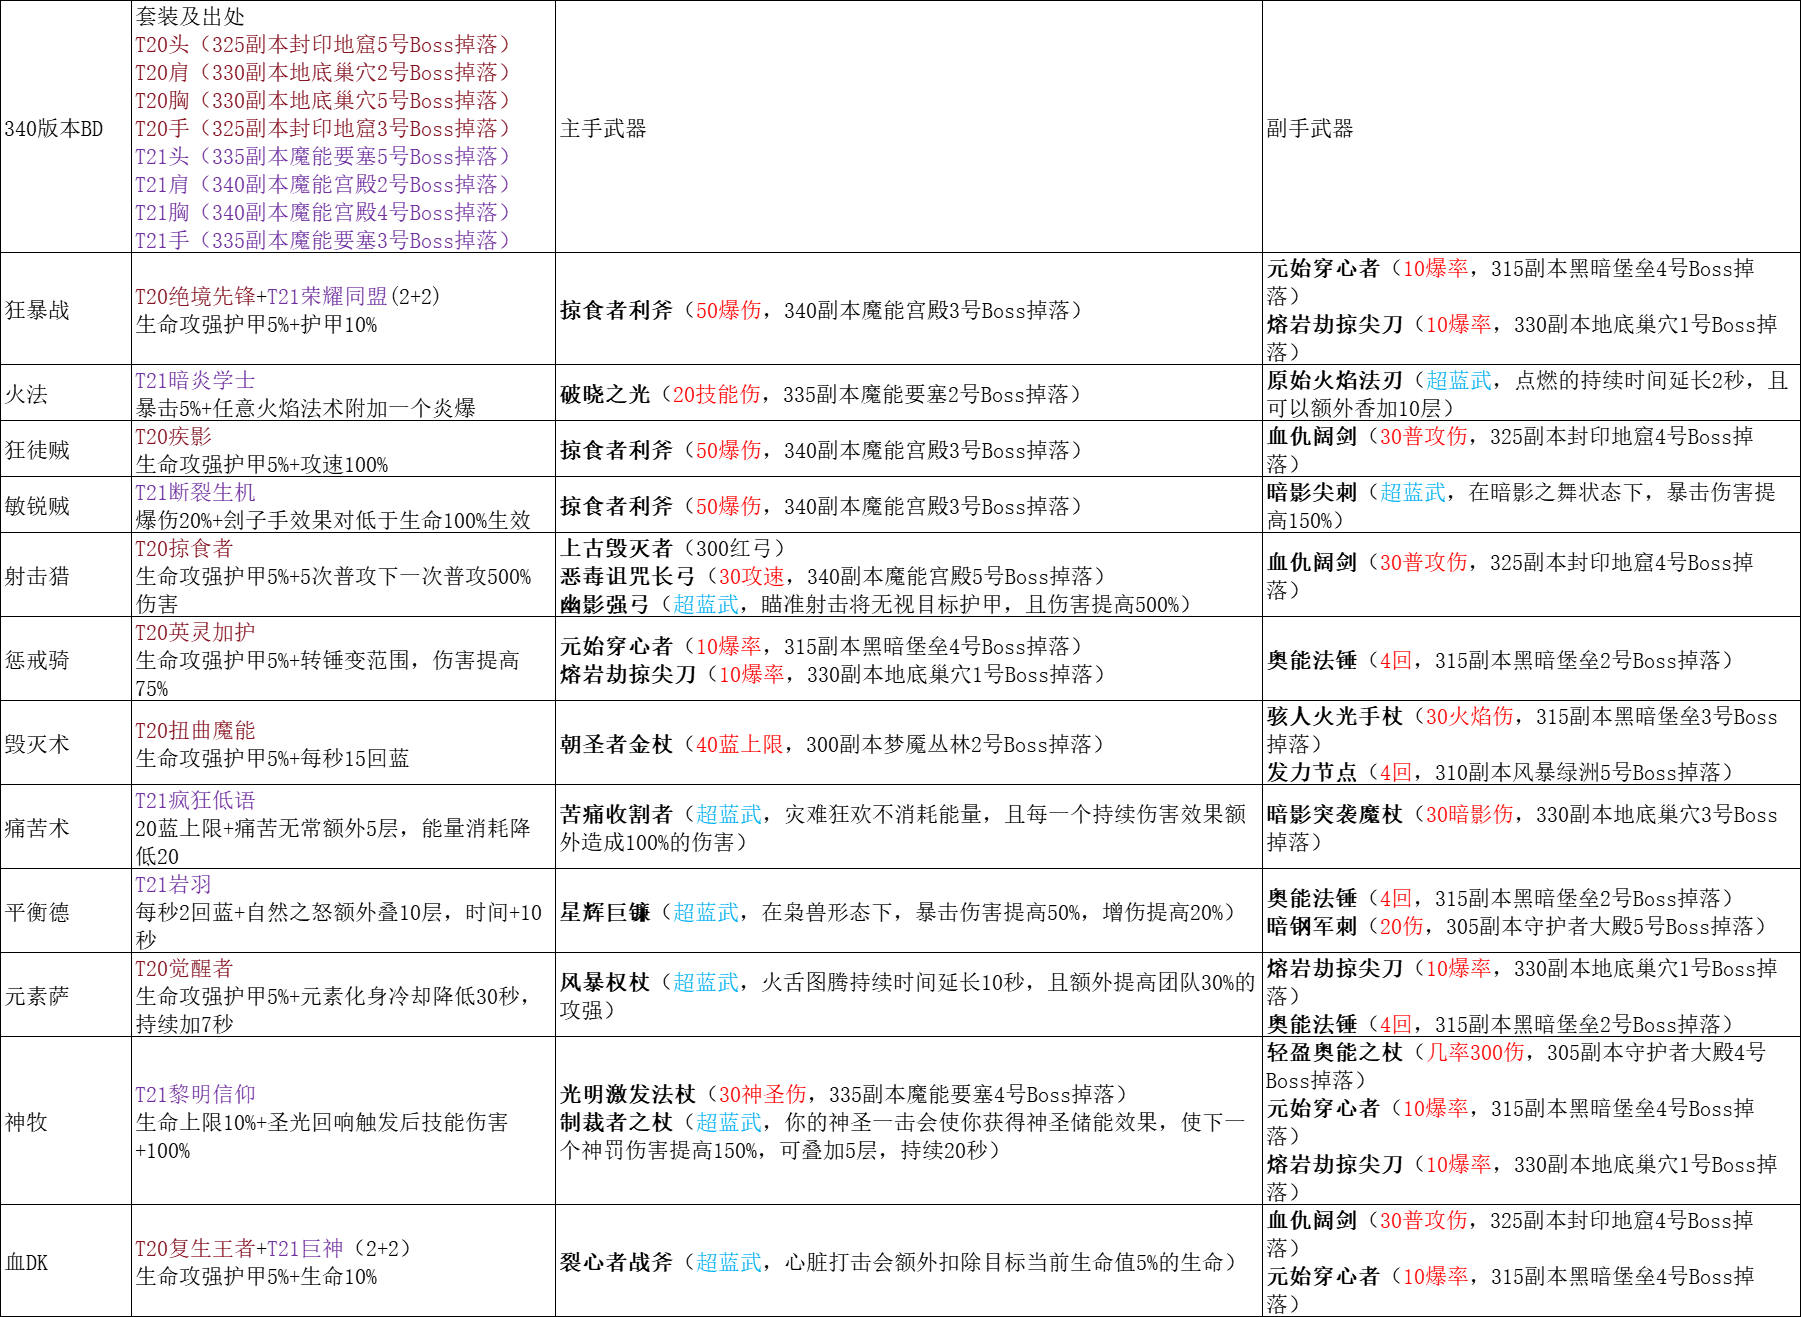The height and width of the screenshot is (1317, 1801).
Task: Click the T21暗炎学士 set cell
Action: [343, 393]
